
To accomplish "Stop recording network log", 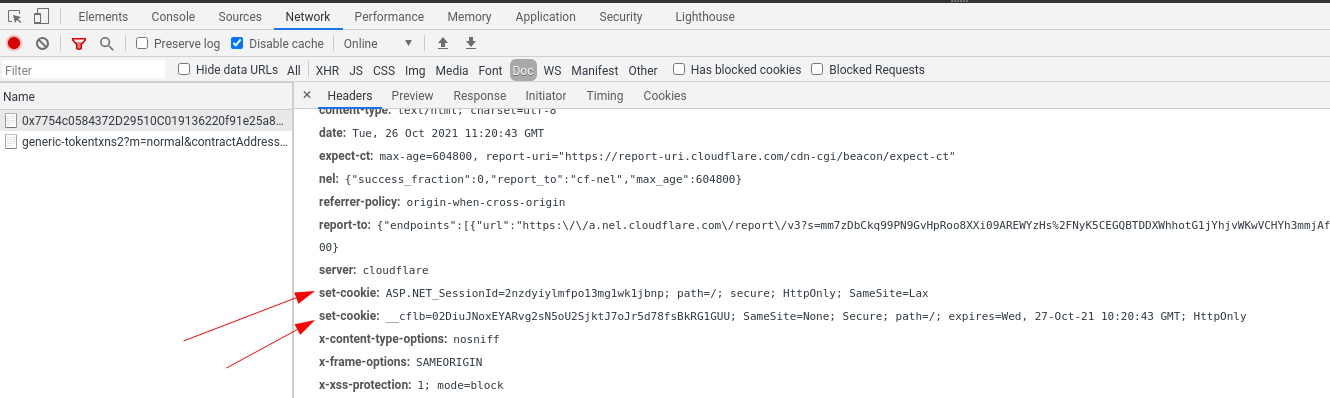I will click(x=14, y=43).
